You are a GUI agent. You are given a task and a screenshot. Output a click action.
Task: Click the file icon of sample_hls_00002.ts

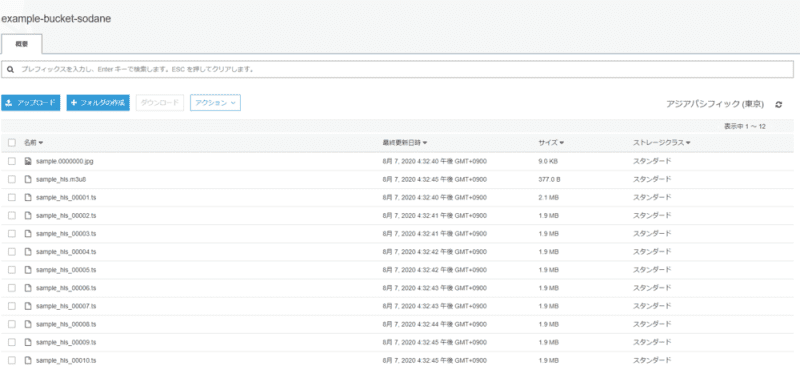point(28,216)
